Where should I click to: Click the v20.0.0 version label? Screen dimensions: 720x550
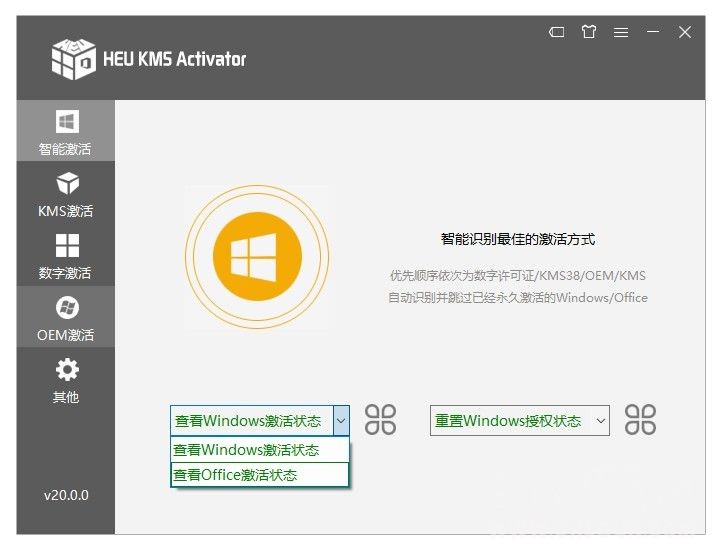66,495
